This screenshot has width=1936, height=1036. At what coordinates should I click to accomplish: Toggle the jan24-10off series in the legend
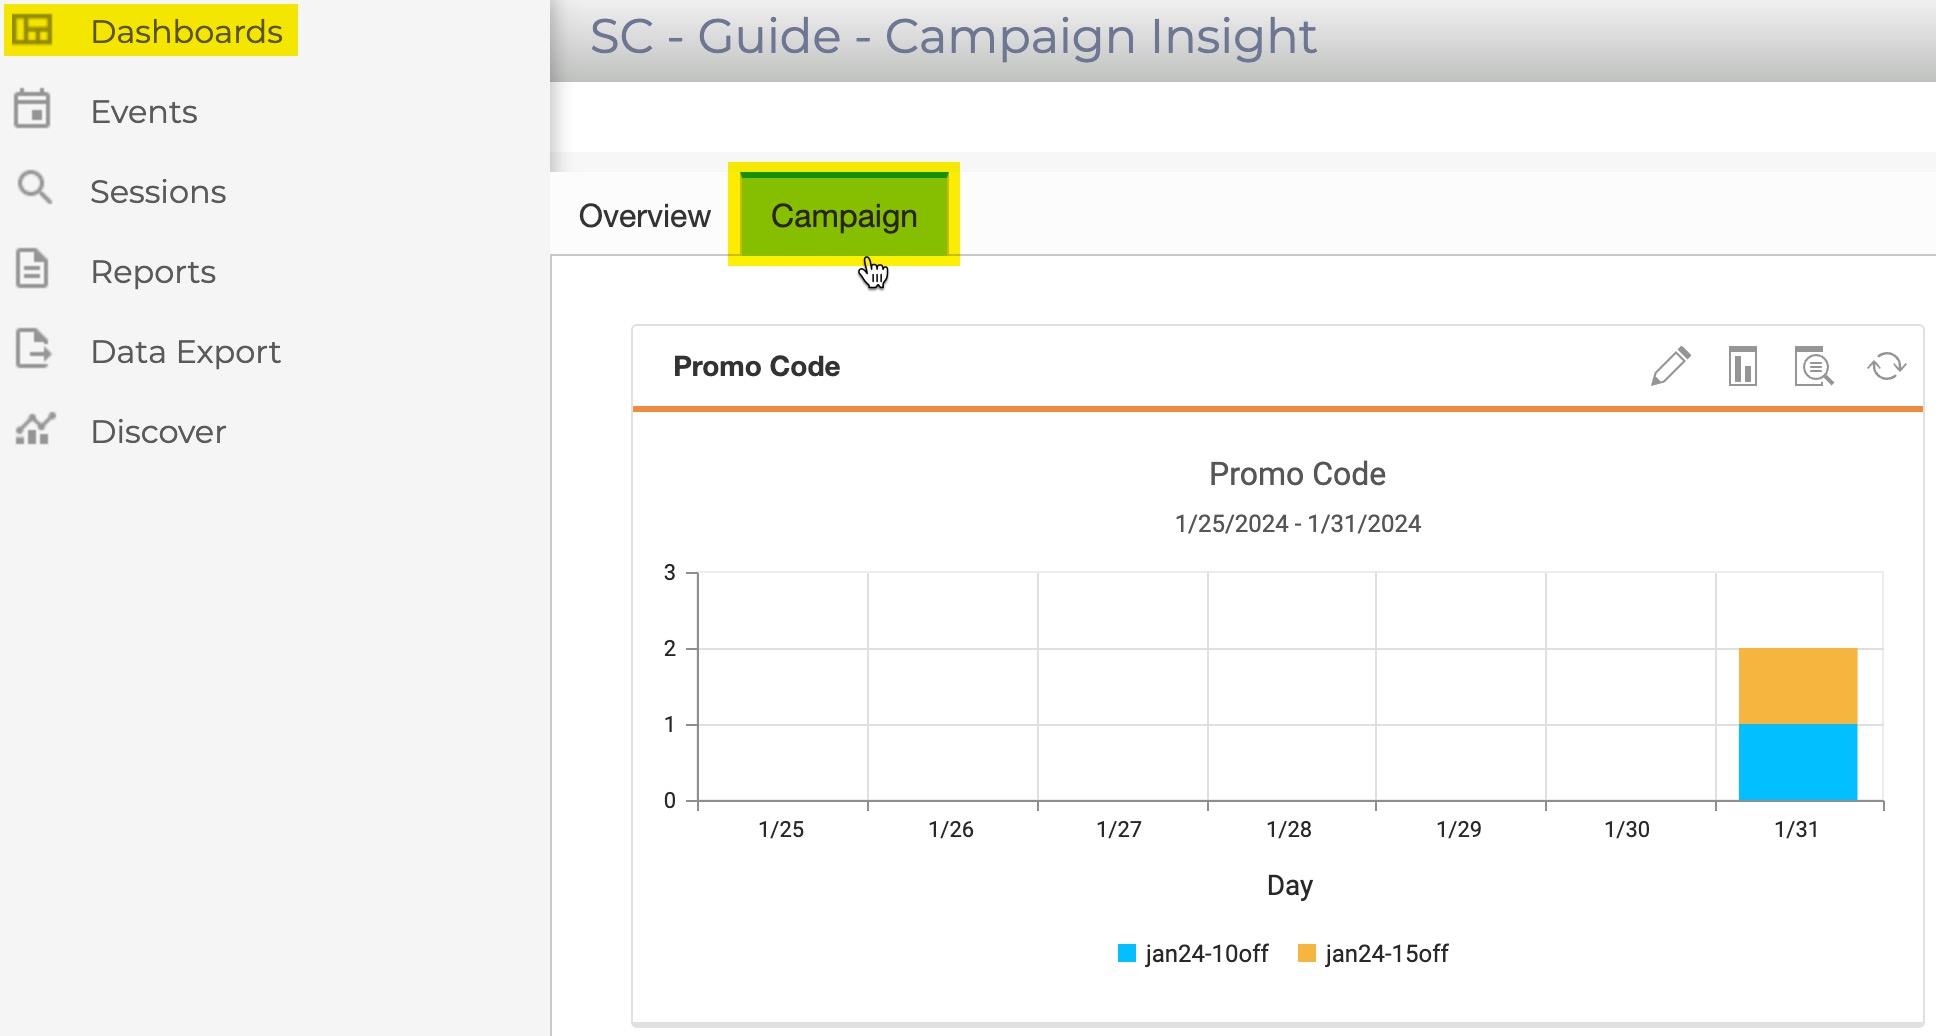coord(1205,953)
